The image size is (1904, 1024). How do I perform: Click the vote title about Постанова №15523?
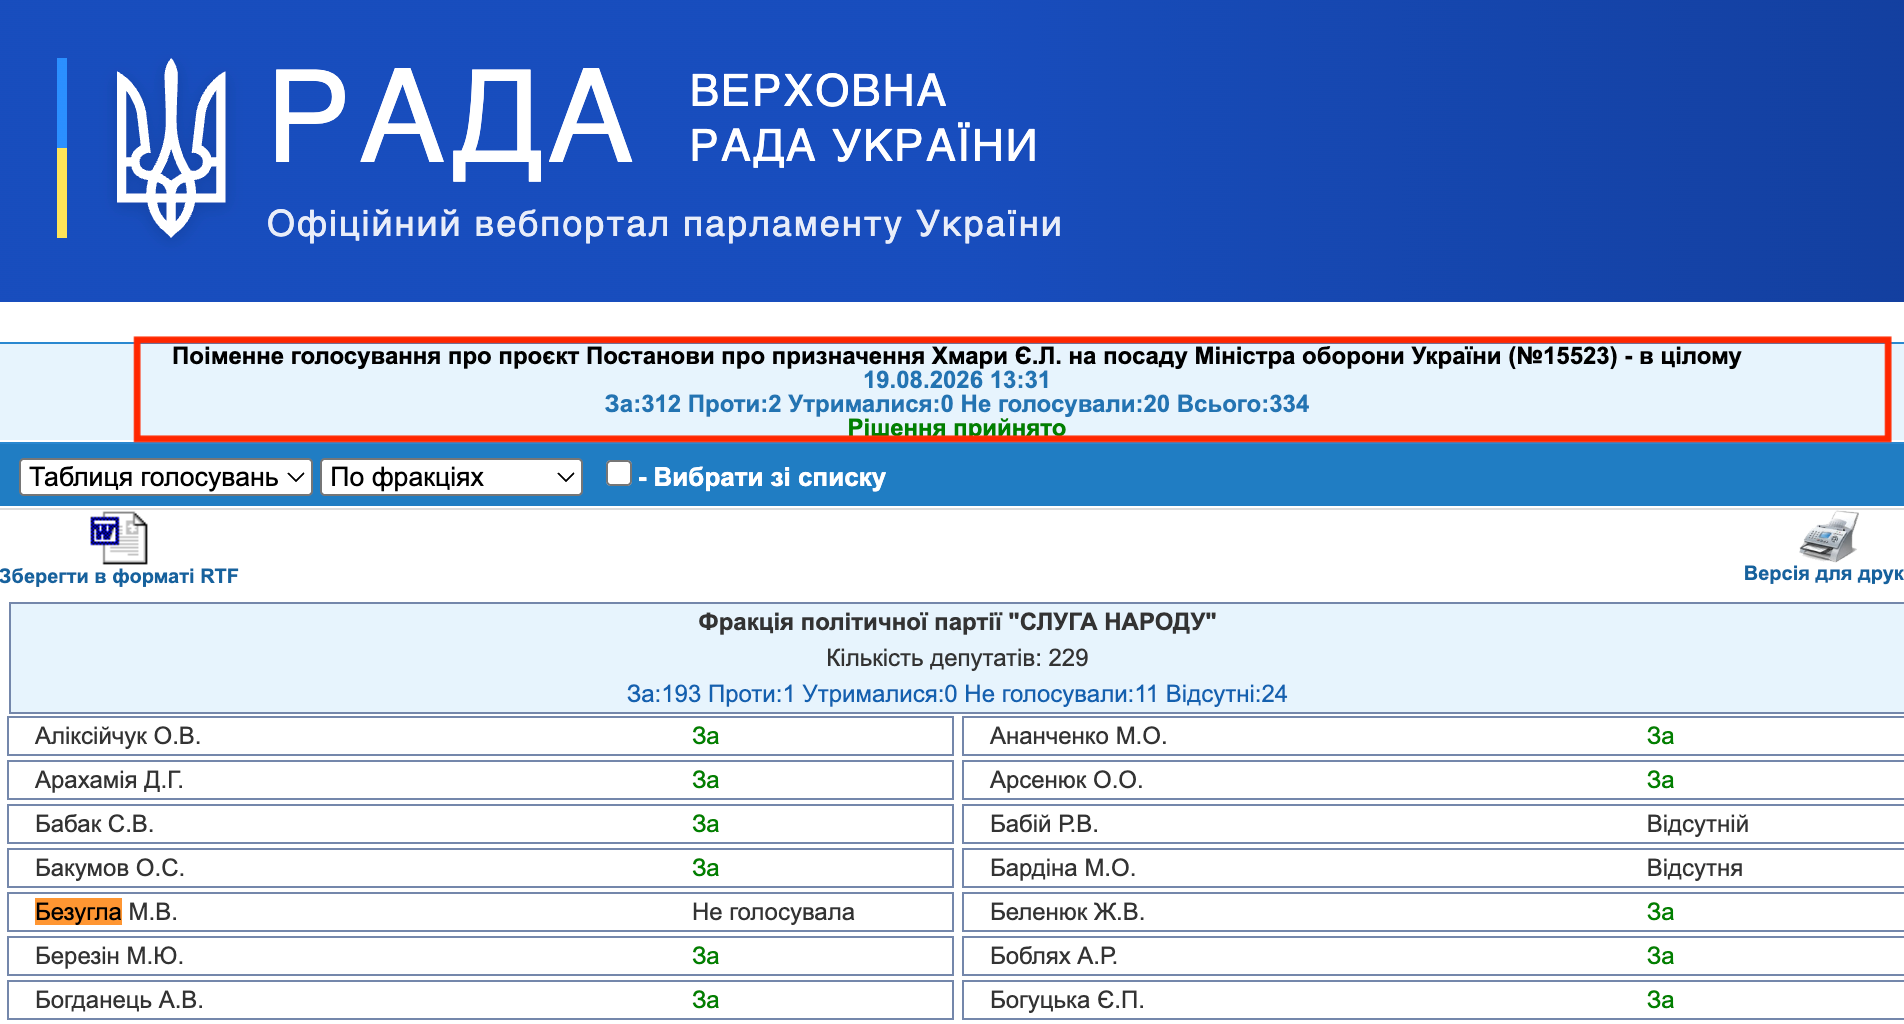click(x=956, y=356)
